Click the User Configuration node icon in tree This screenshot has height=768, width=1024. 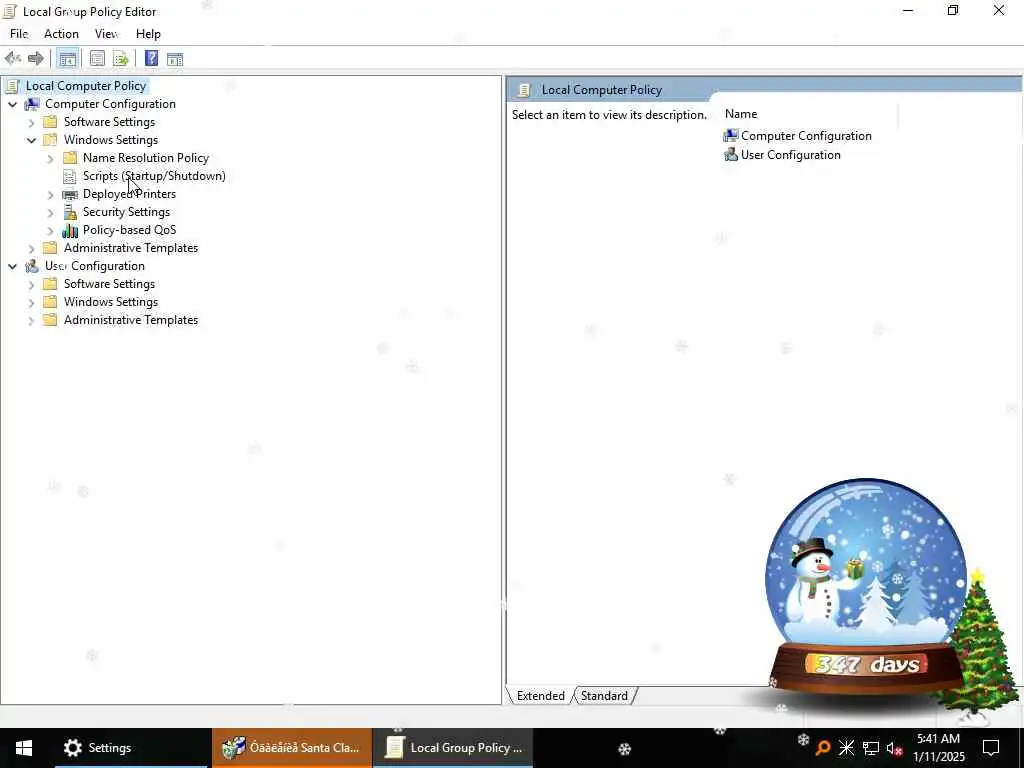click(32, 266)
